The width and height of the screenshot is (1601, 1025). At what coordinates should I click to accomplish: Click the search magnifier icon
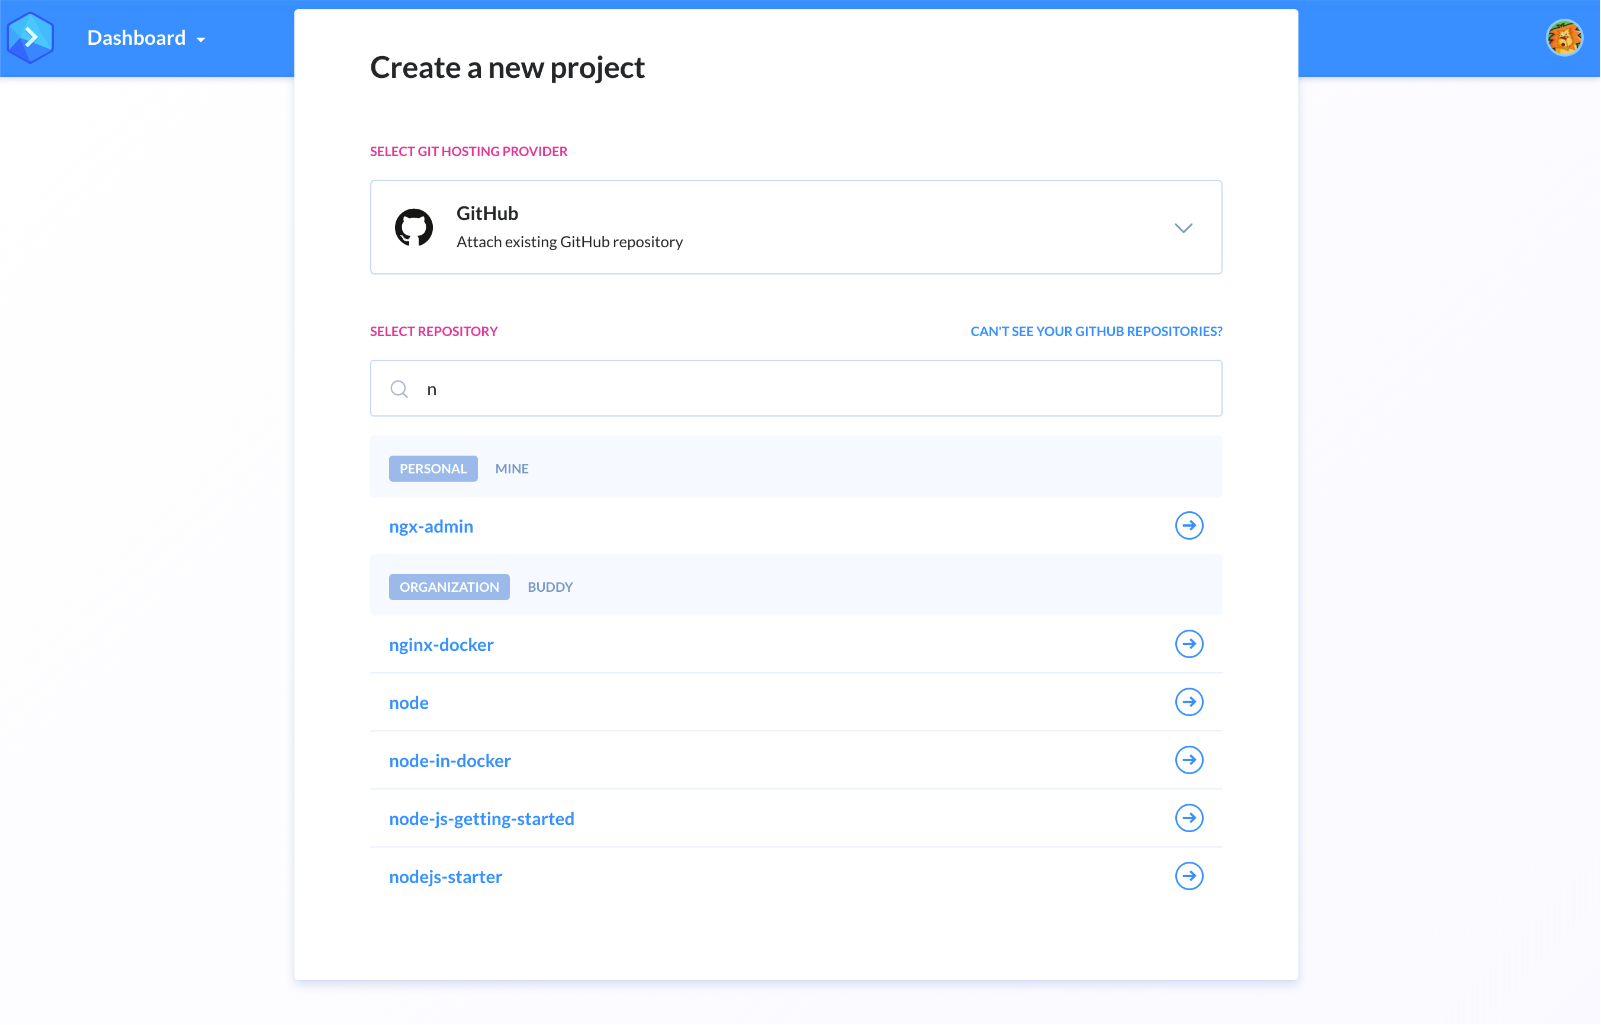399,389
